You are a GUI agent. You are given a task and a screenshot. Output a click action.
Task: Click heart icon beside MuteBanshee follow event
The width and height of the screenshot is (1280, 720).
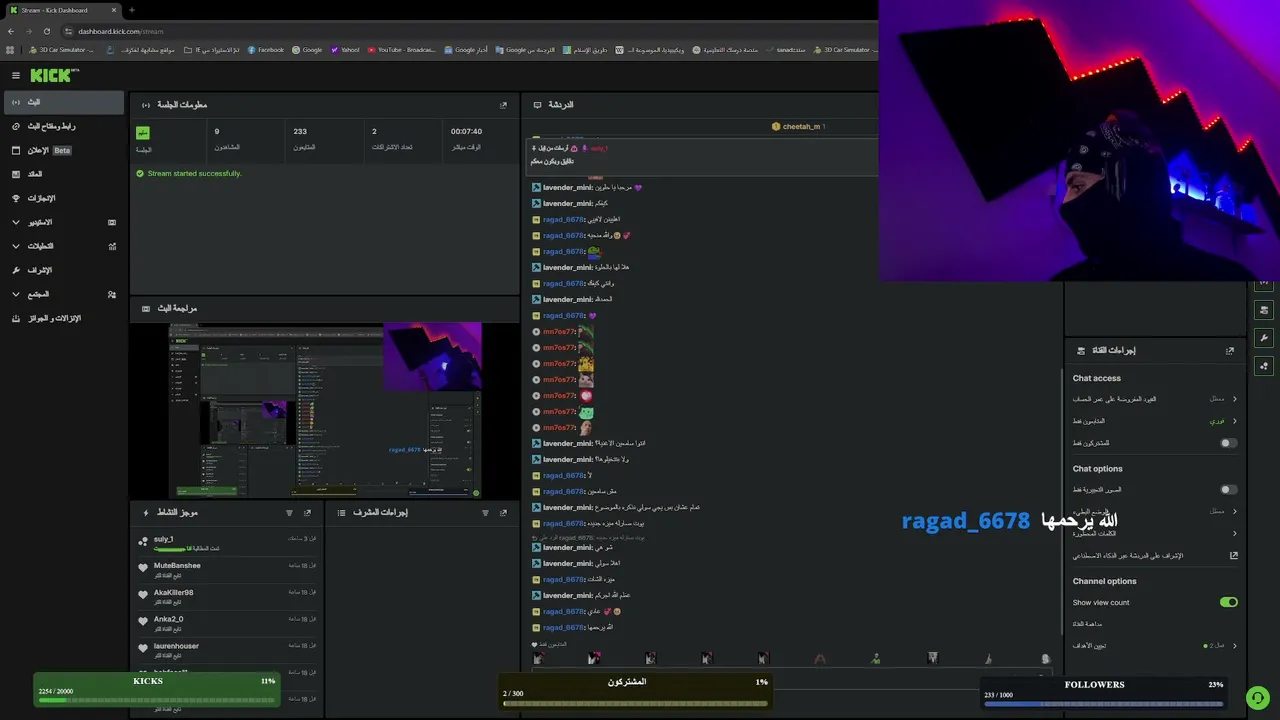143,568
